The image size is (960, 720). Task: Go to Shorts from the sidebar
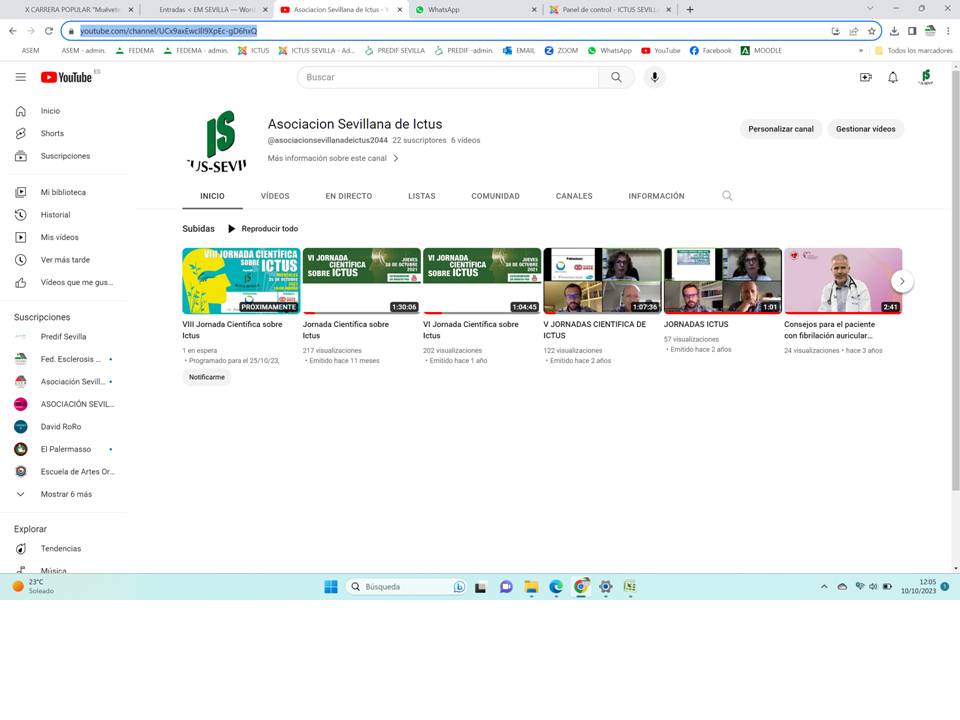(x=52, y=132)
